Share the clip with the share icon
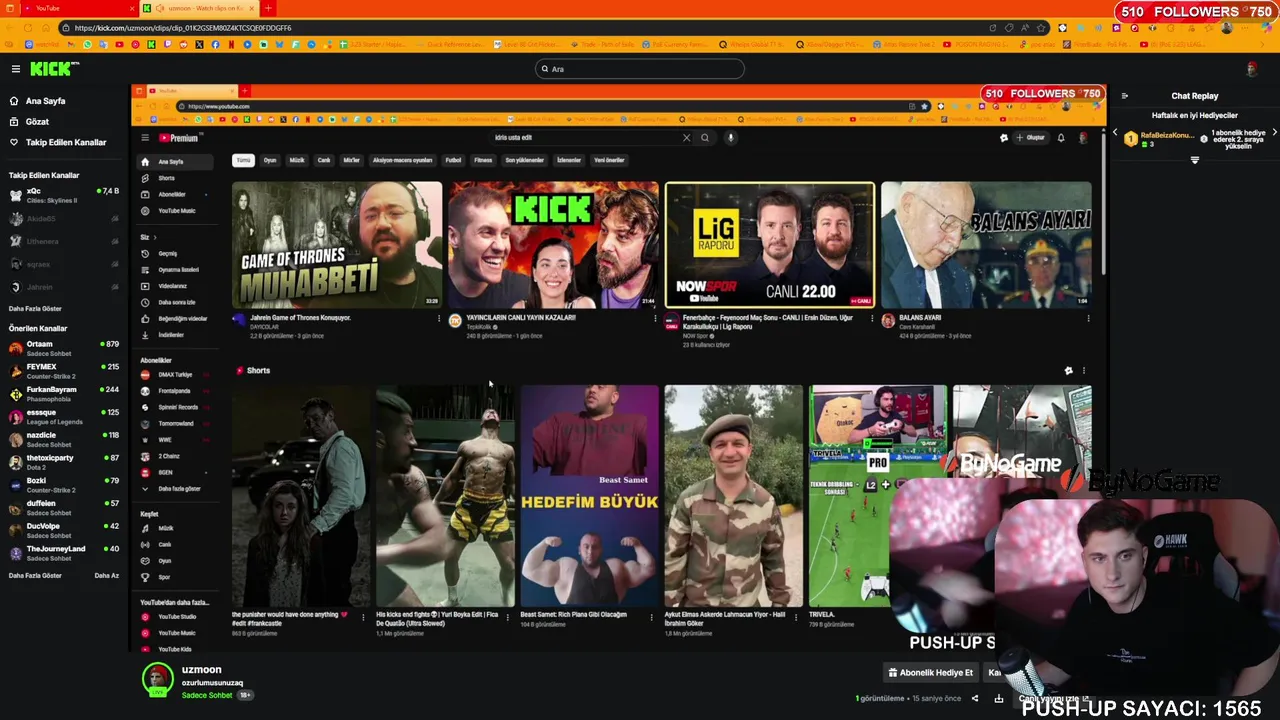 pyautogui.click(x=975, y=699)
